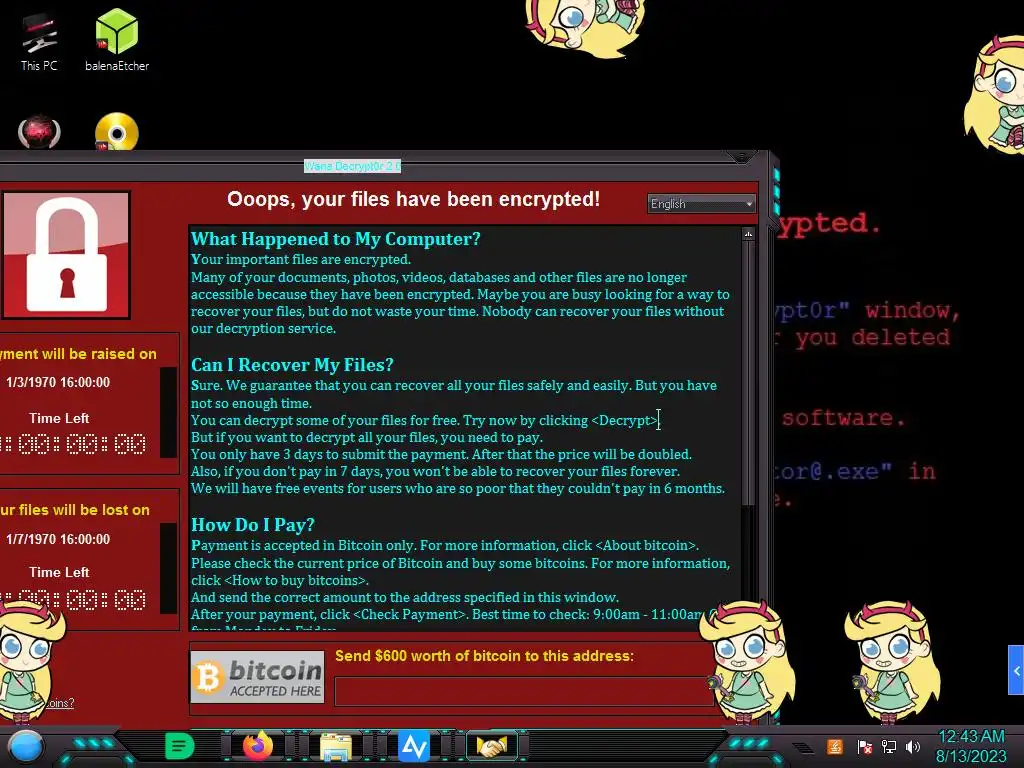Click line "You only have 3 days to submit"
1024x768 pixels.
(x=441, y=455)
